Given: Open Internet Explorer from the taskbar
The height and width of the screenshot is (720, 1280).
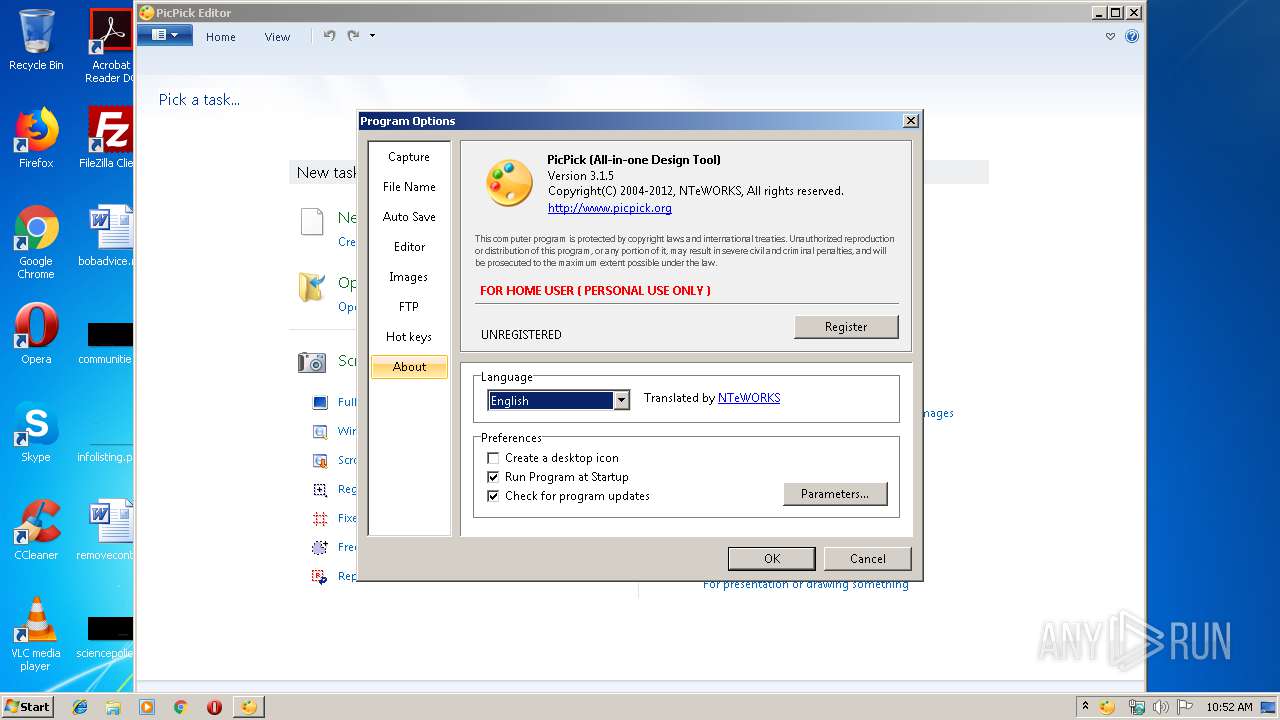Looking at the screenshot, I should [80, 707].
